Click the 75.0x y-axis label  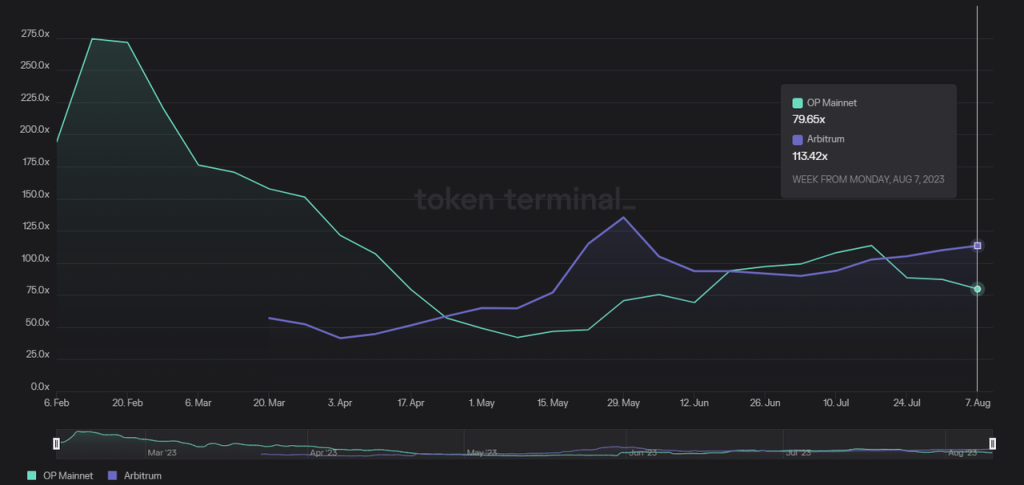point(37,290)
